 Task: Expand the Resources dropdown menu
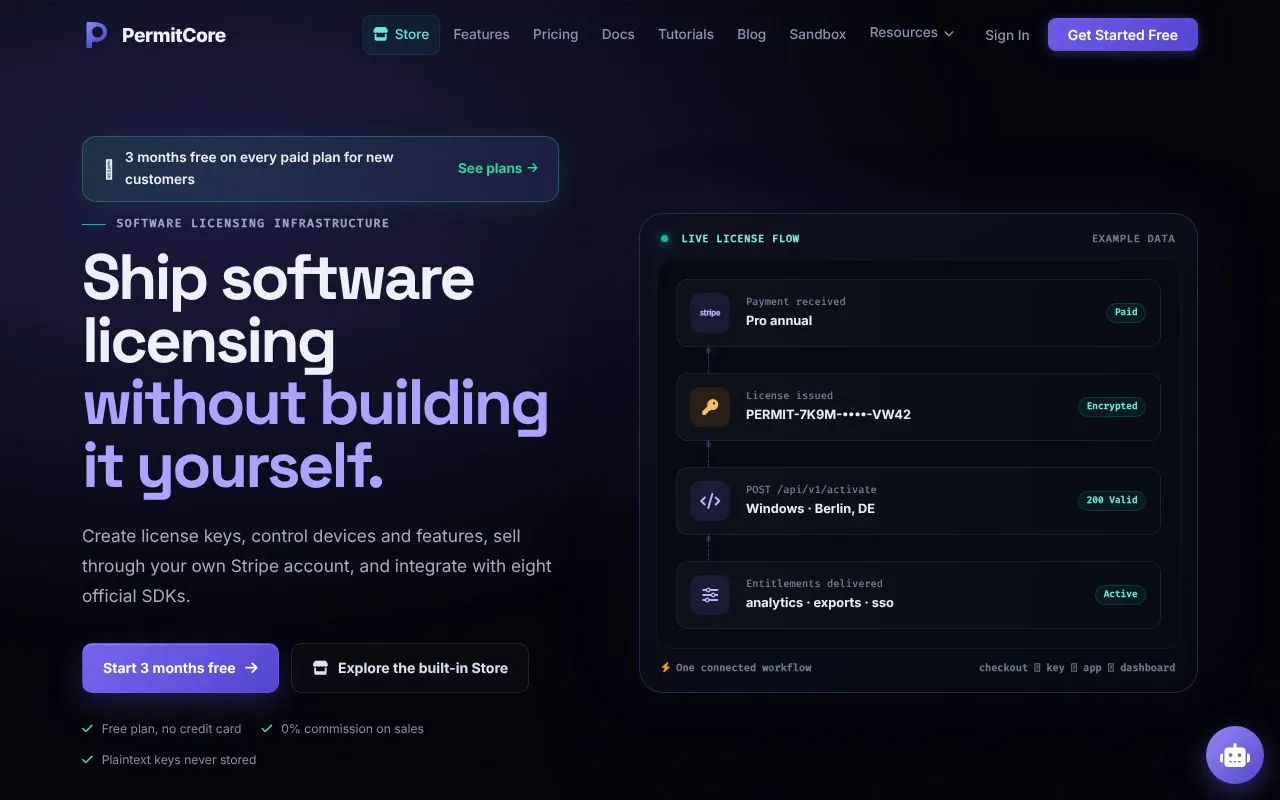(x=912, y=33)
